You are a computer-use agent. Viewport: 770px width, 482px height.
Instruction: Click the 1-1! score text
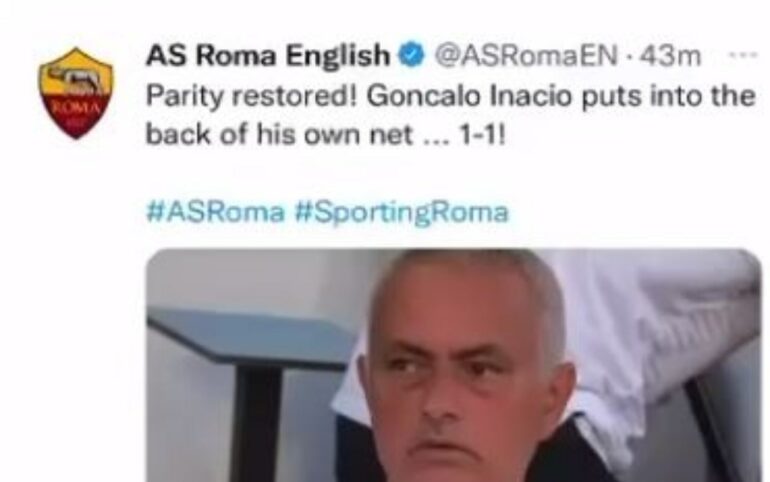coord(481,134)
